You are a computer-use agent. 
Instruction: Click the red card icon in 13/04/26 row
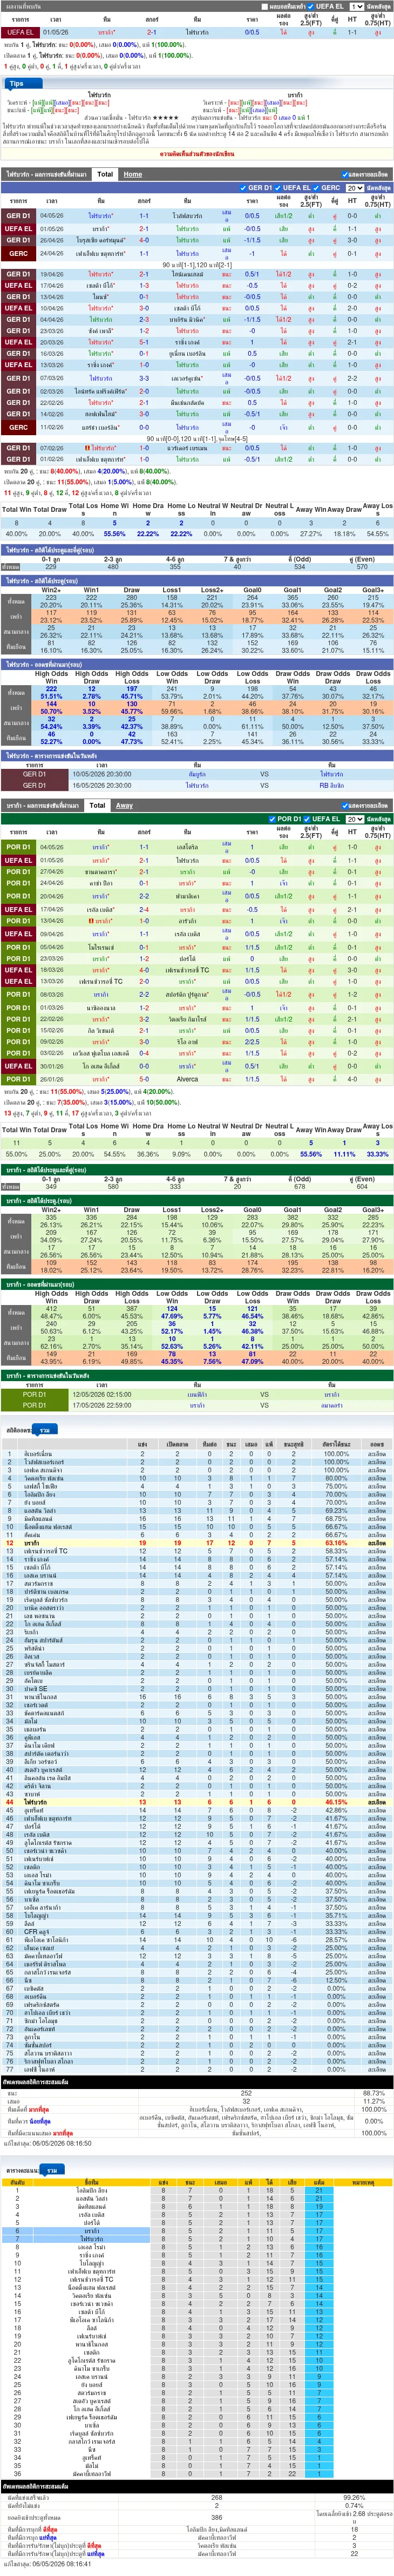tap(90, 921)
